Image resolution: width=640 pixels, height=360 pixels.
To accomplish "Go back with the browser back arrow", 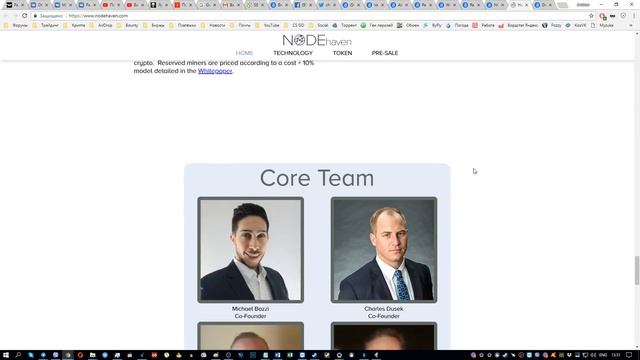I will coord(6,16).
